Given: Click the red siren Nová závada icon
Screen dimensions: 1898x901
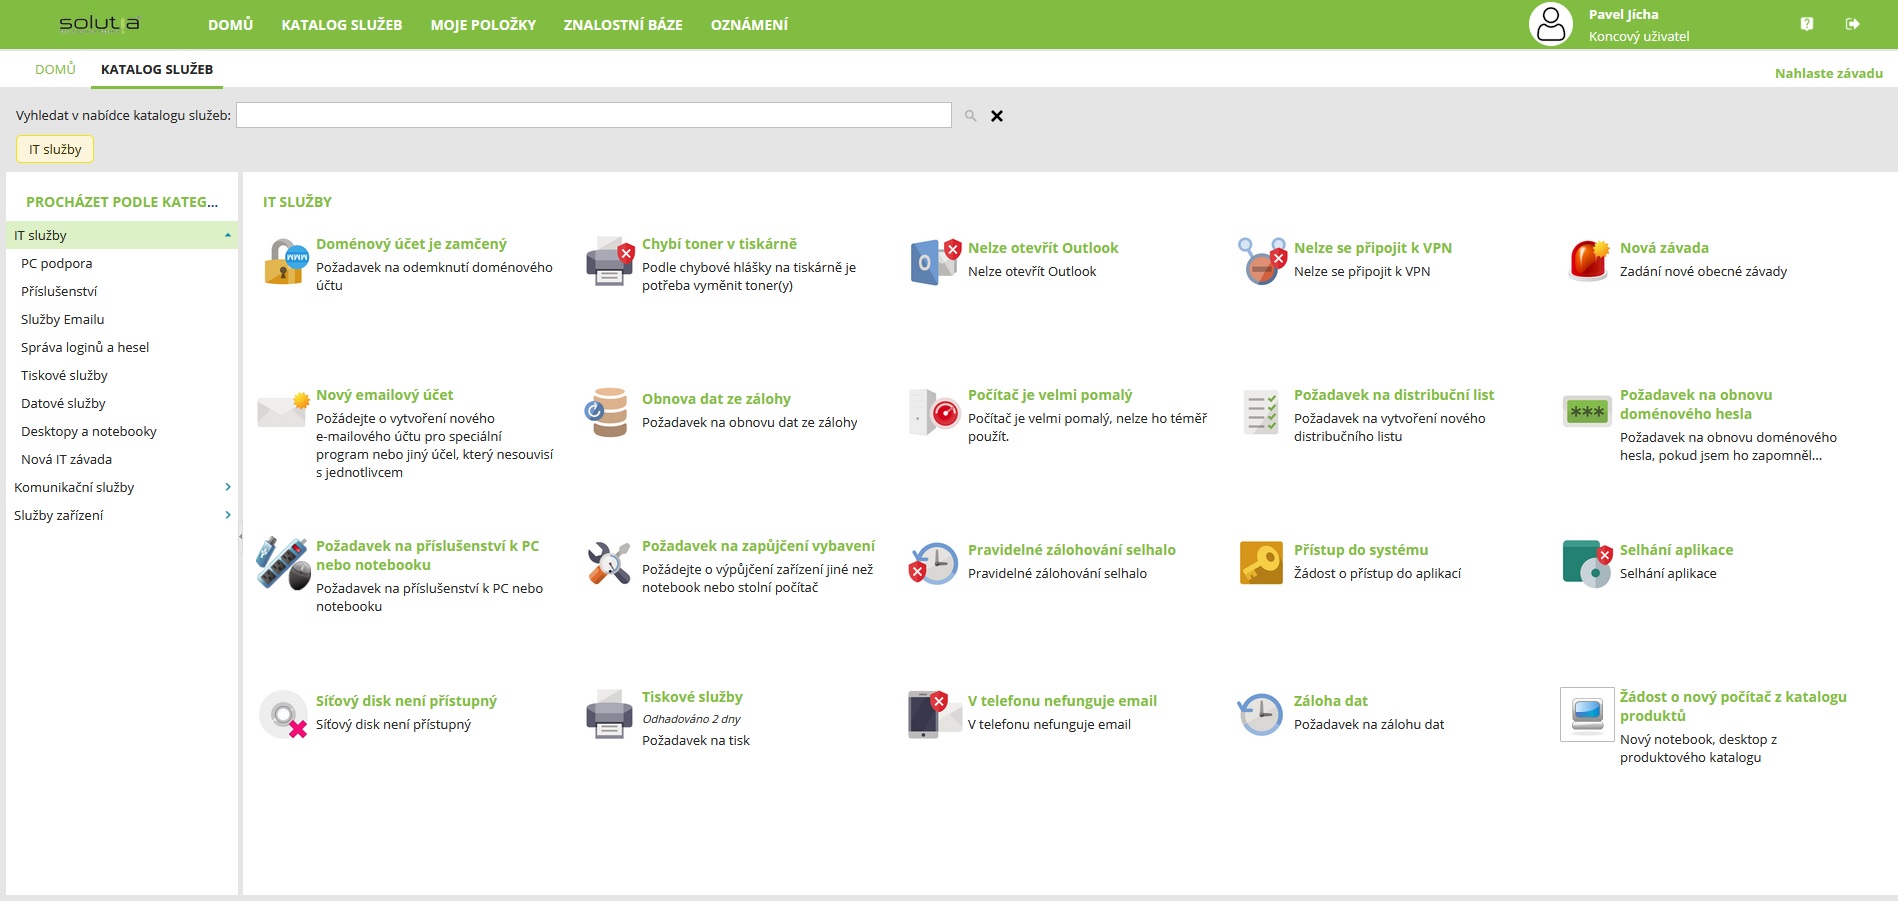Looking at the screenshot, I should [x=1588, y=262].
